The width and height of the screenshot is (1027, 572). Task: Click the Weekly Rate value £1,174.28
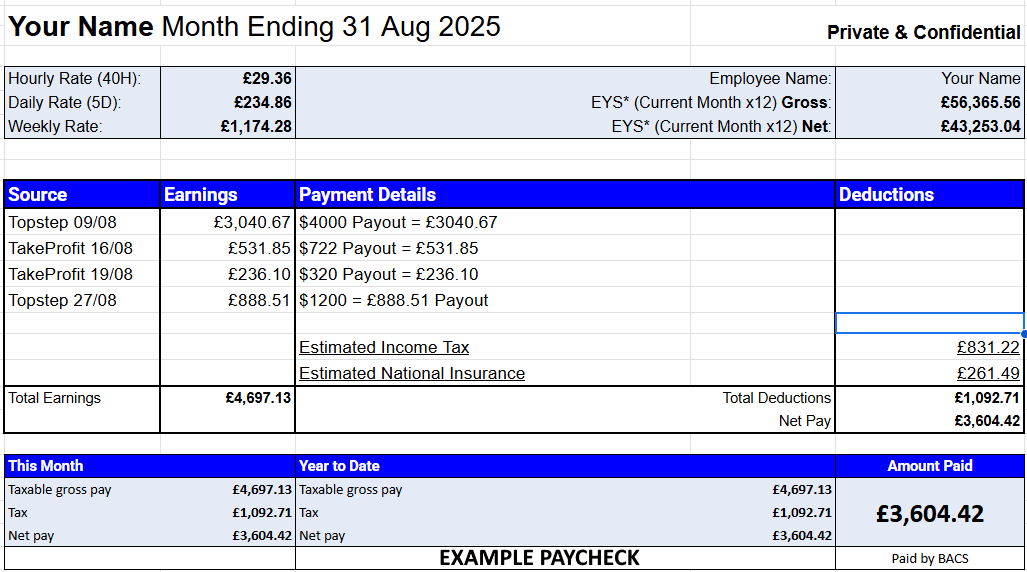point(257,126)
